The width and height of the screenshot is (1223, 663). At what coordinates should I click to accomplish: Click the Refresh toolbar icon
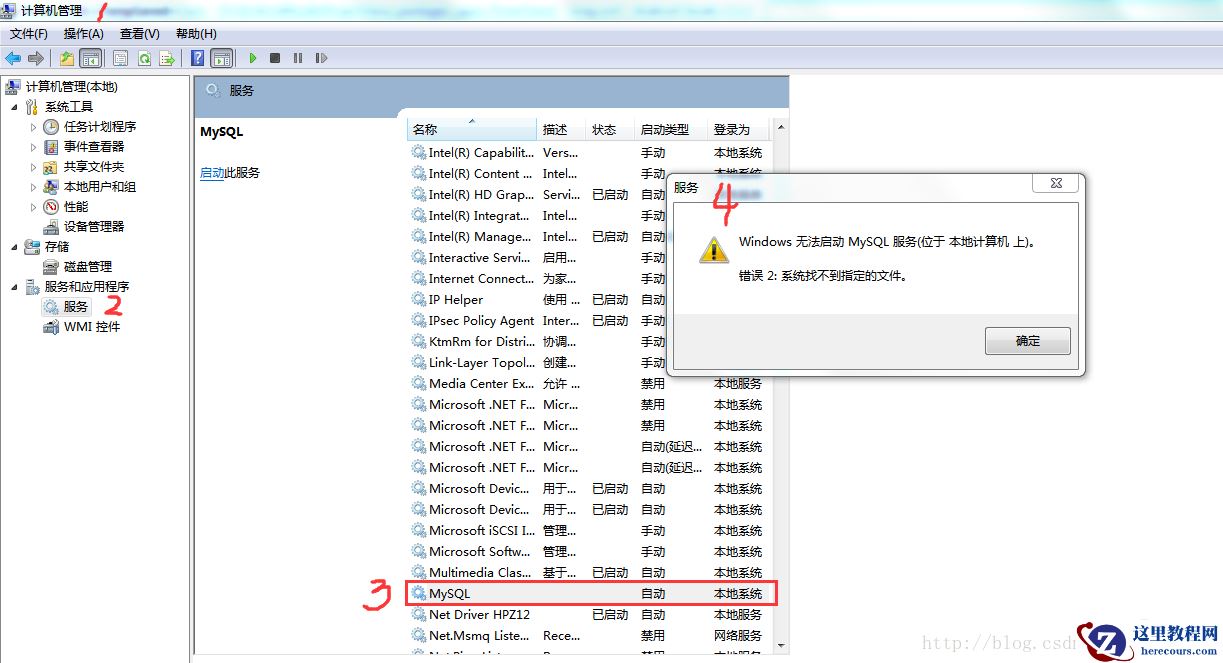pyautogui.click(x=144, y=58)
